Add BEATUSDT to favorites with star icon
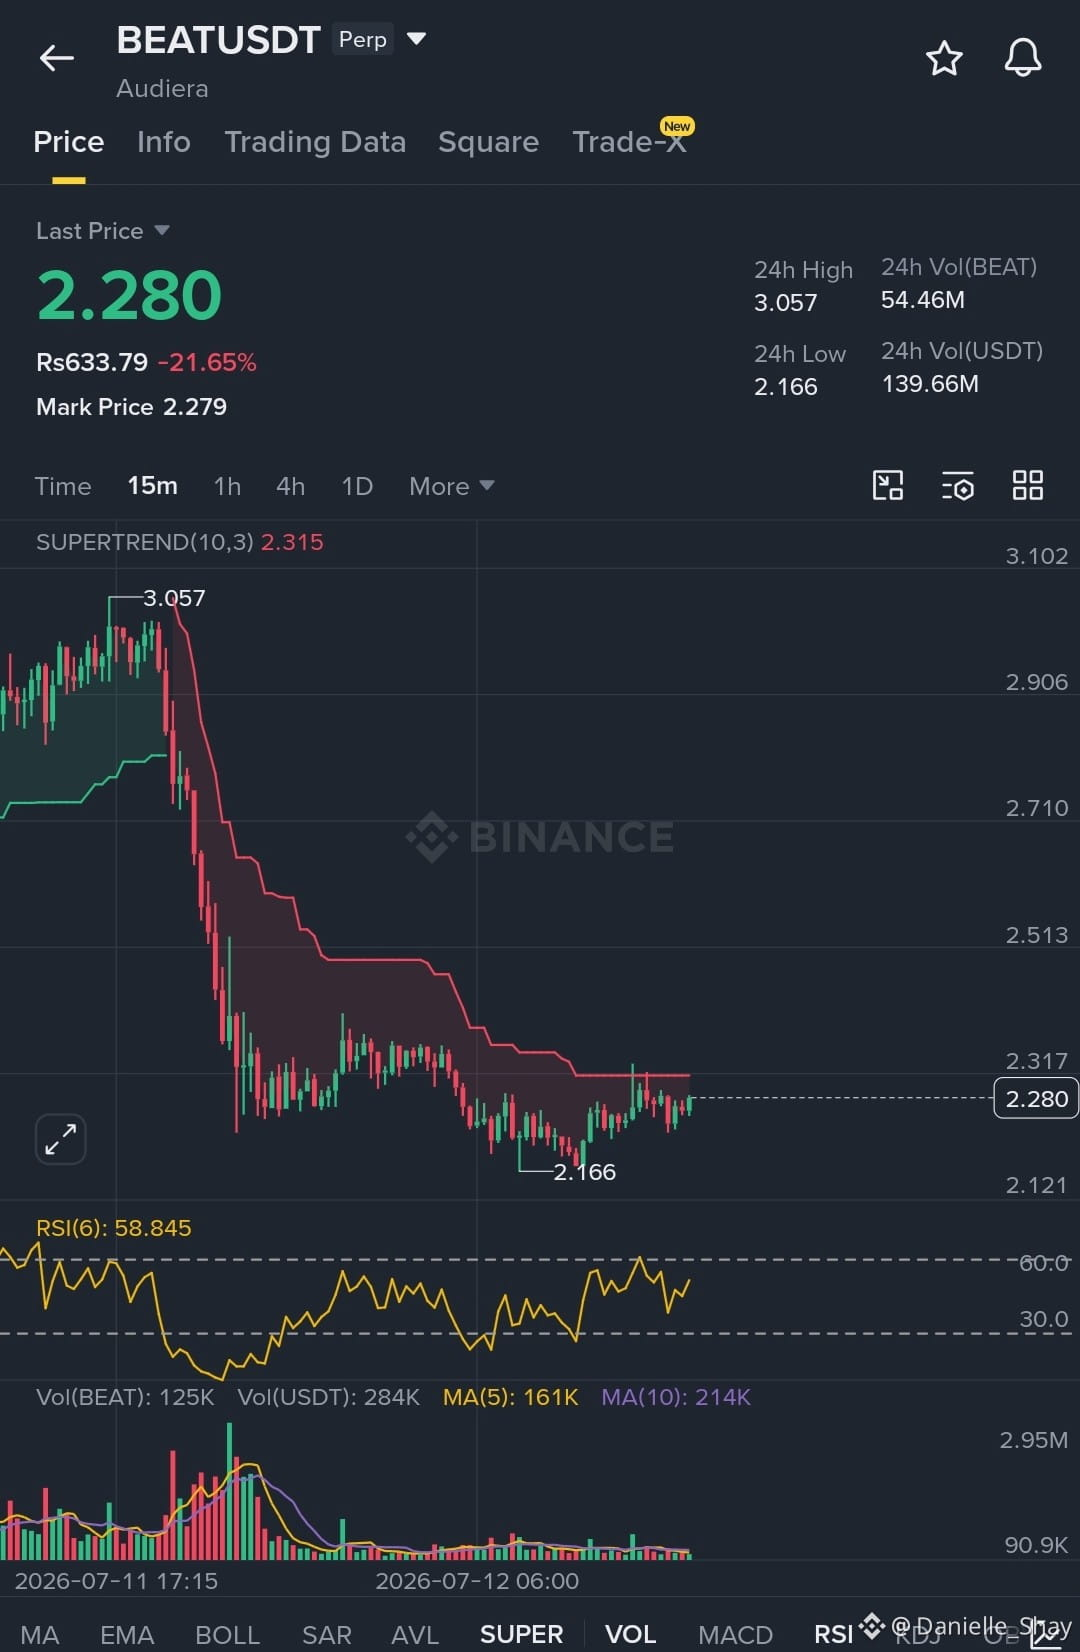Screen dimensions: 1080x1652 click(944, 58)
